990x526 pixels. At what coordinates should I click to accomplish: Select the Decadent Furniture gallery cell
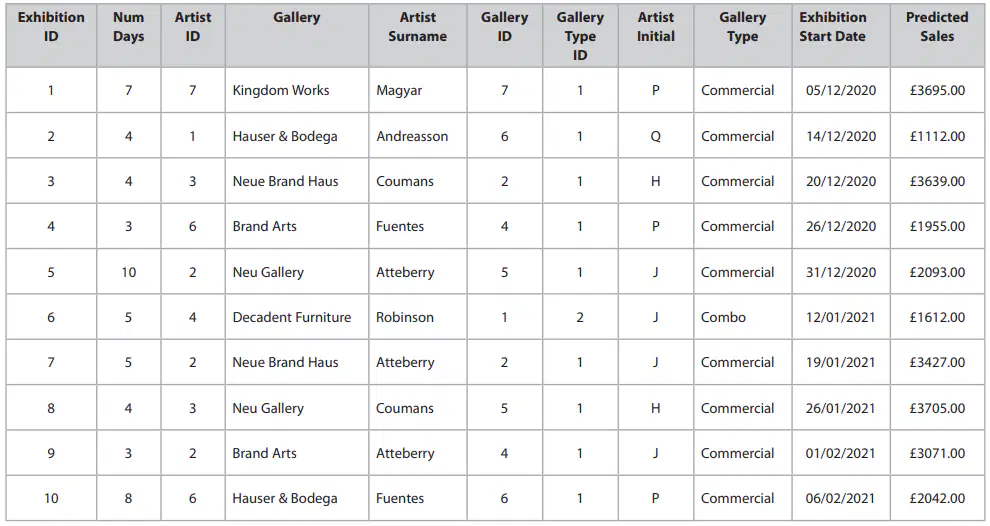click(297, 317)
